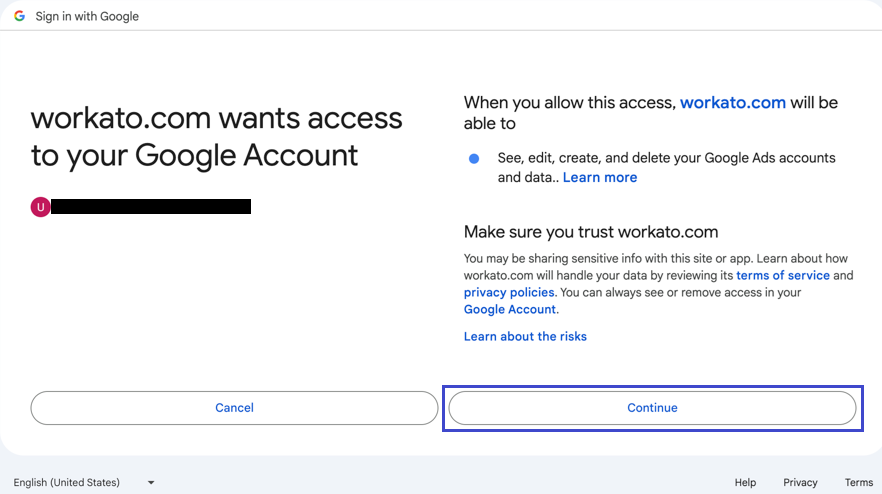This screenshot has height=494, width=882.
Task: Open Learn about the risks link
Action: click(525, 336)
